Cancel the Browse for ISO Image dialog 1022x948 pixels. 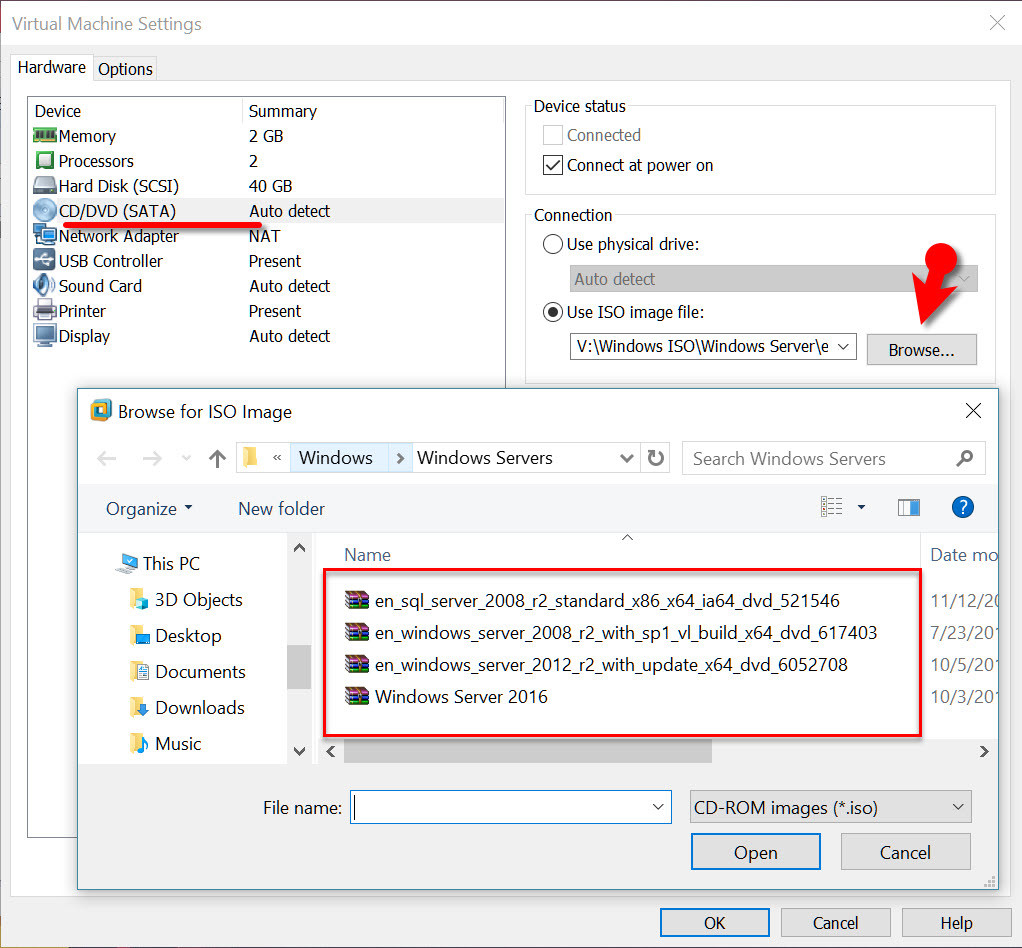905,852
